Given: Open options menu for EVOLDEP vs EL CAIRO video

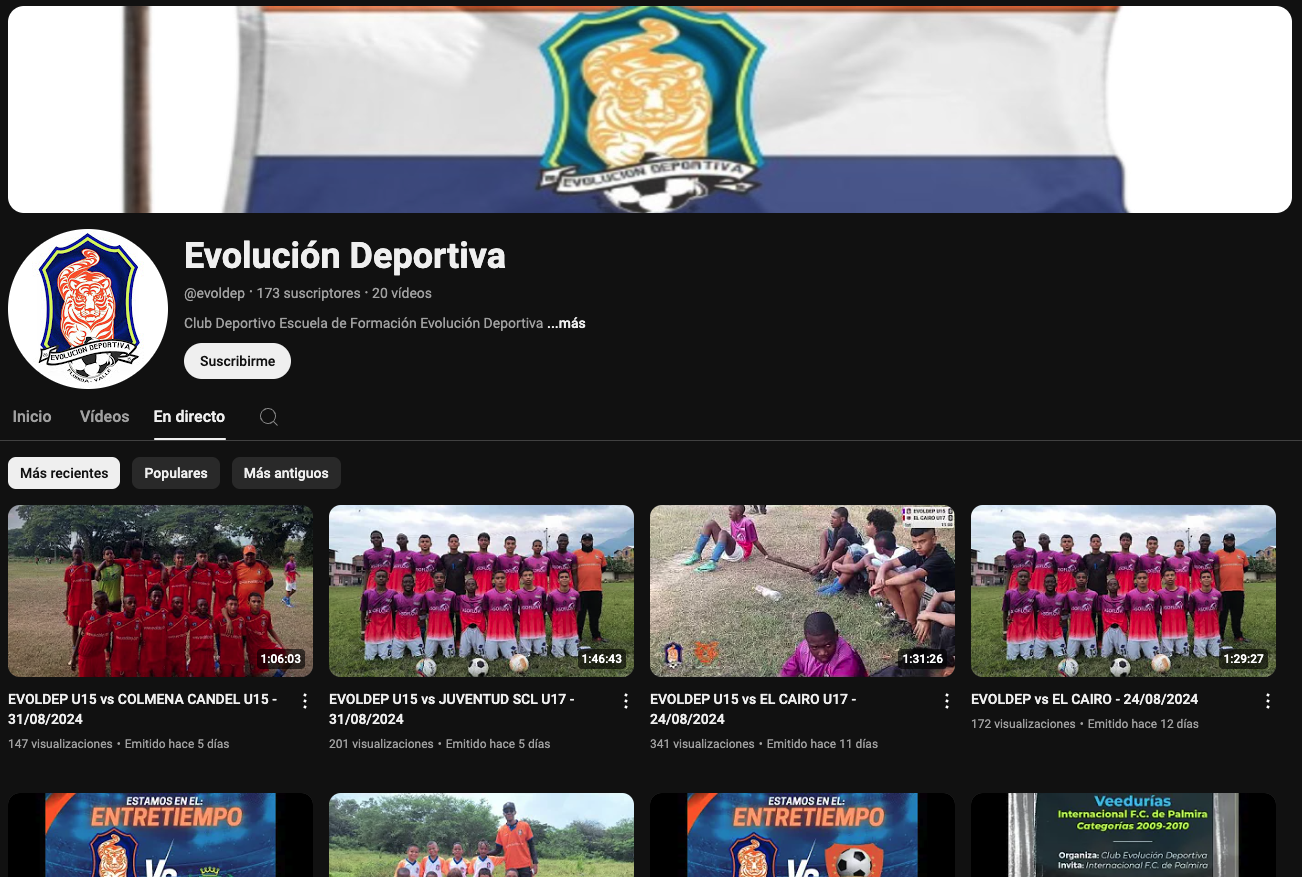Looking at the screenshot, I should click(1268, 701).
